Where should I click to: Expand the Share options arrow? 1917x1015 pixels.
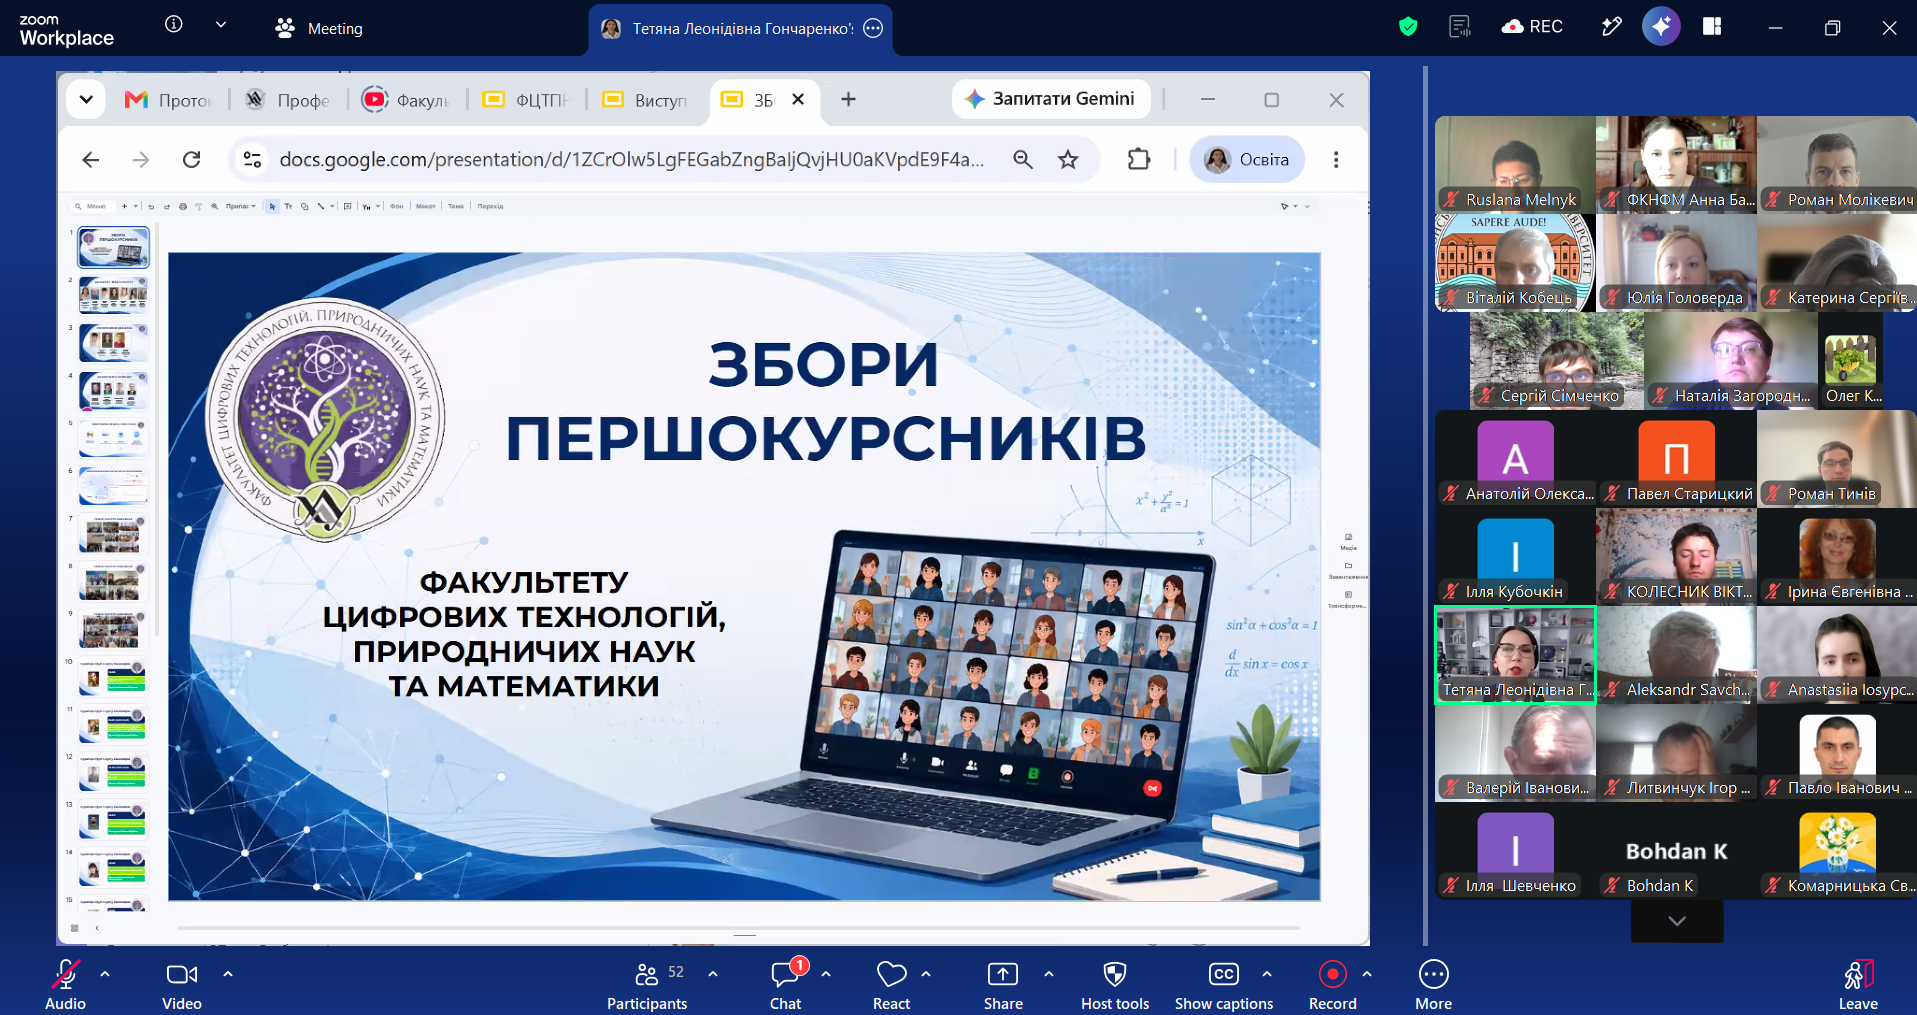pyautogui.click(x=1049, y=973)
